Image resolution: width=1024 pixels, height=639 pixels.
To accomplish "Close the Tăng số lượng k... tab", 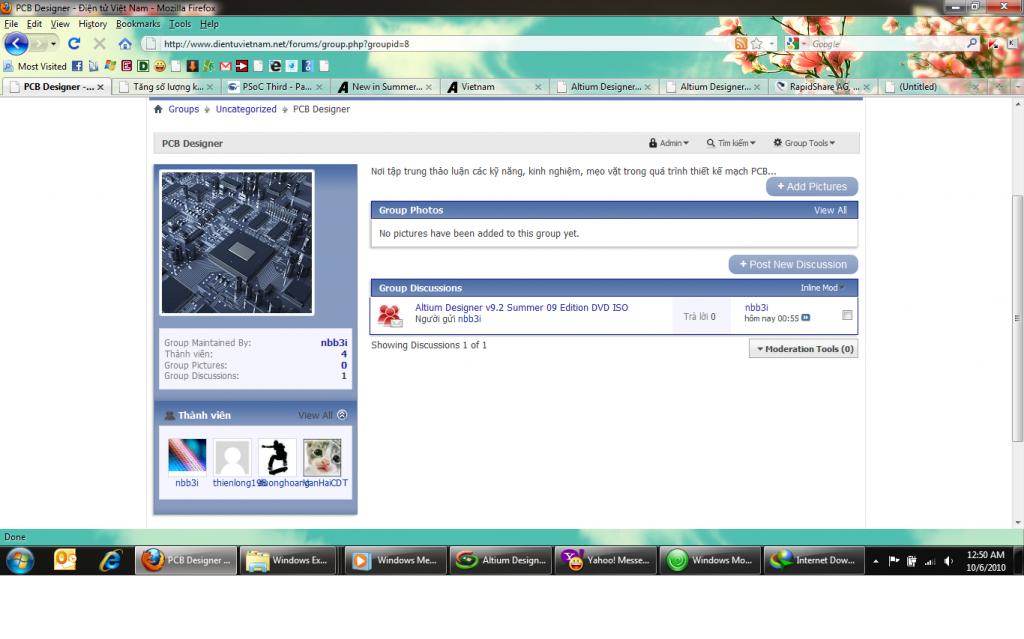I will click(x=210, y=86).
